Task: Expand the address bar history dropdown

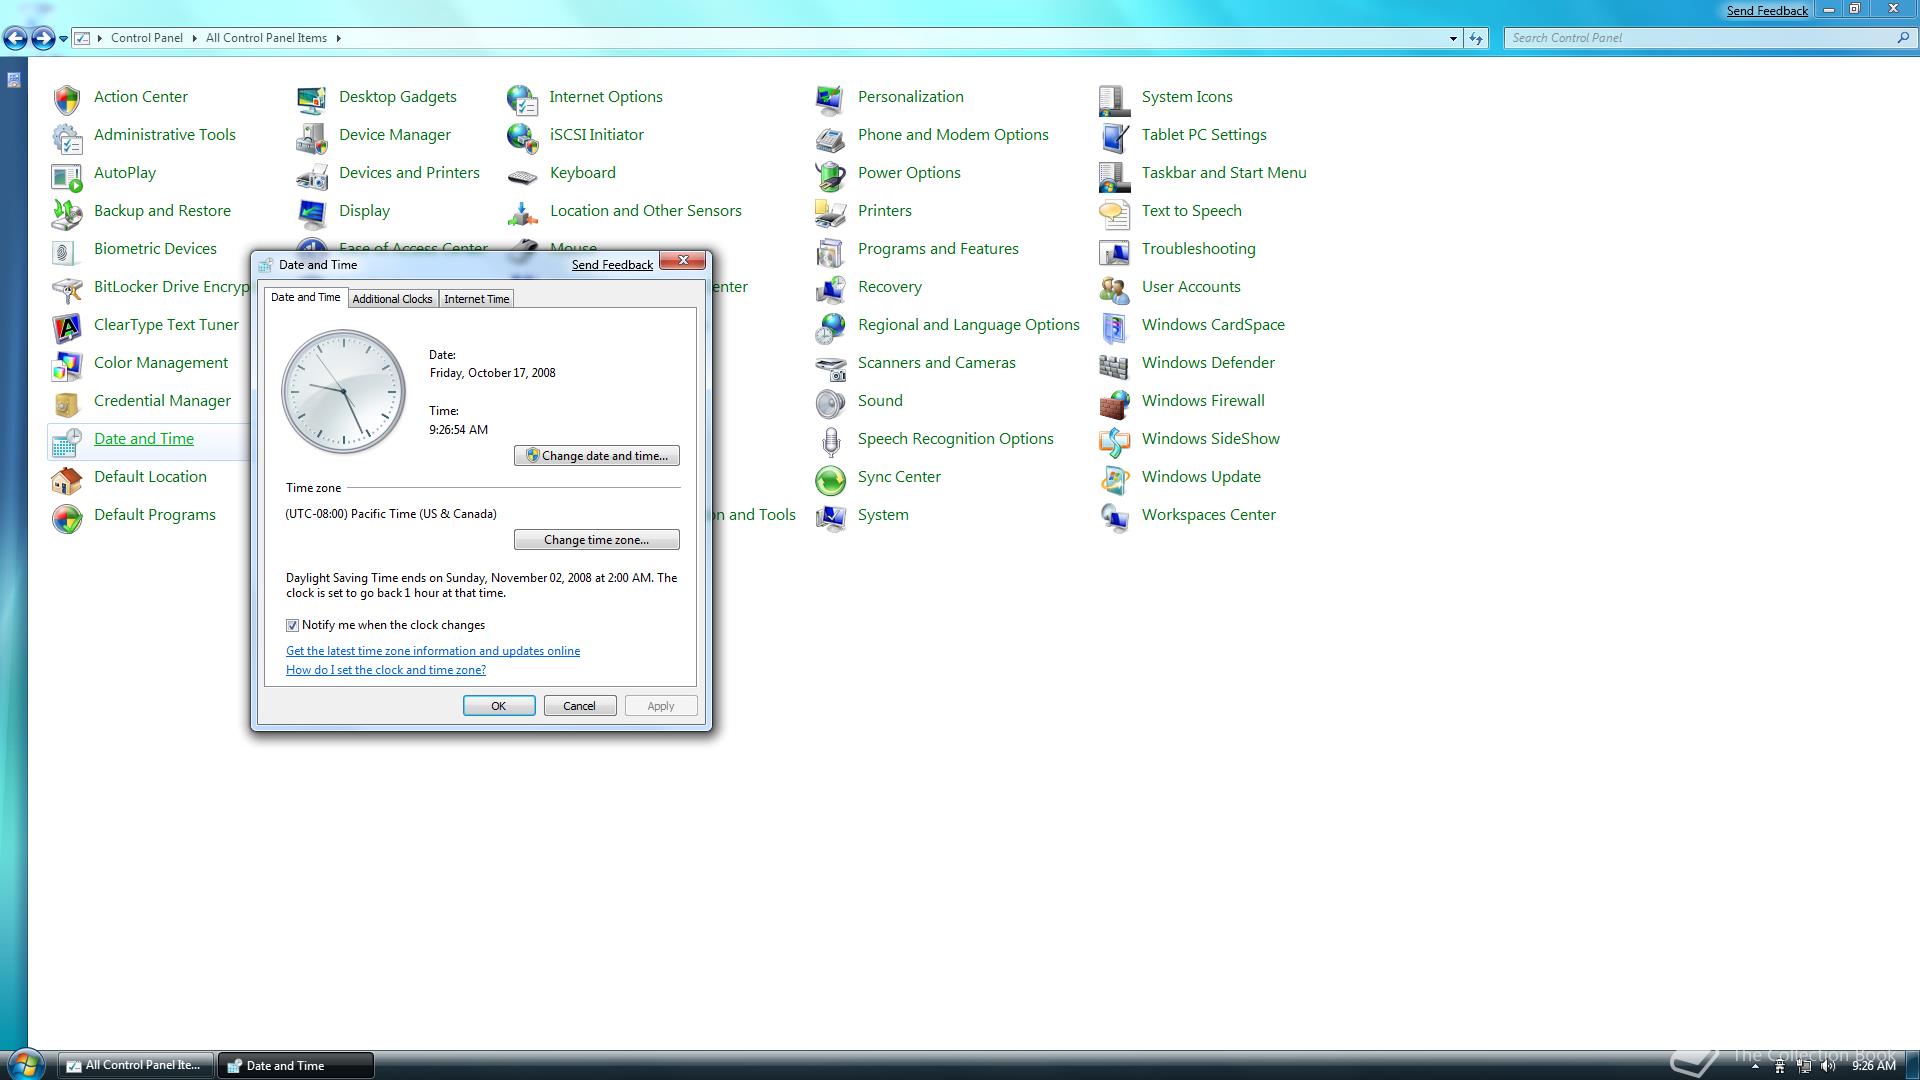Action: tap(1453, 38)
